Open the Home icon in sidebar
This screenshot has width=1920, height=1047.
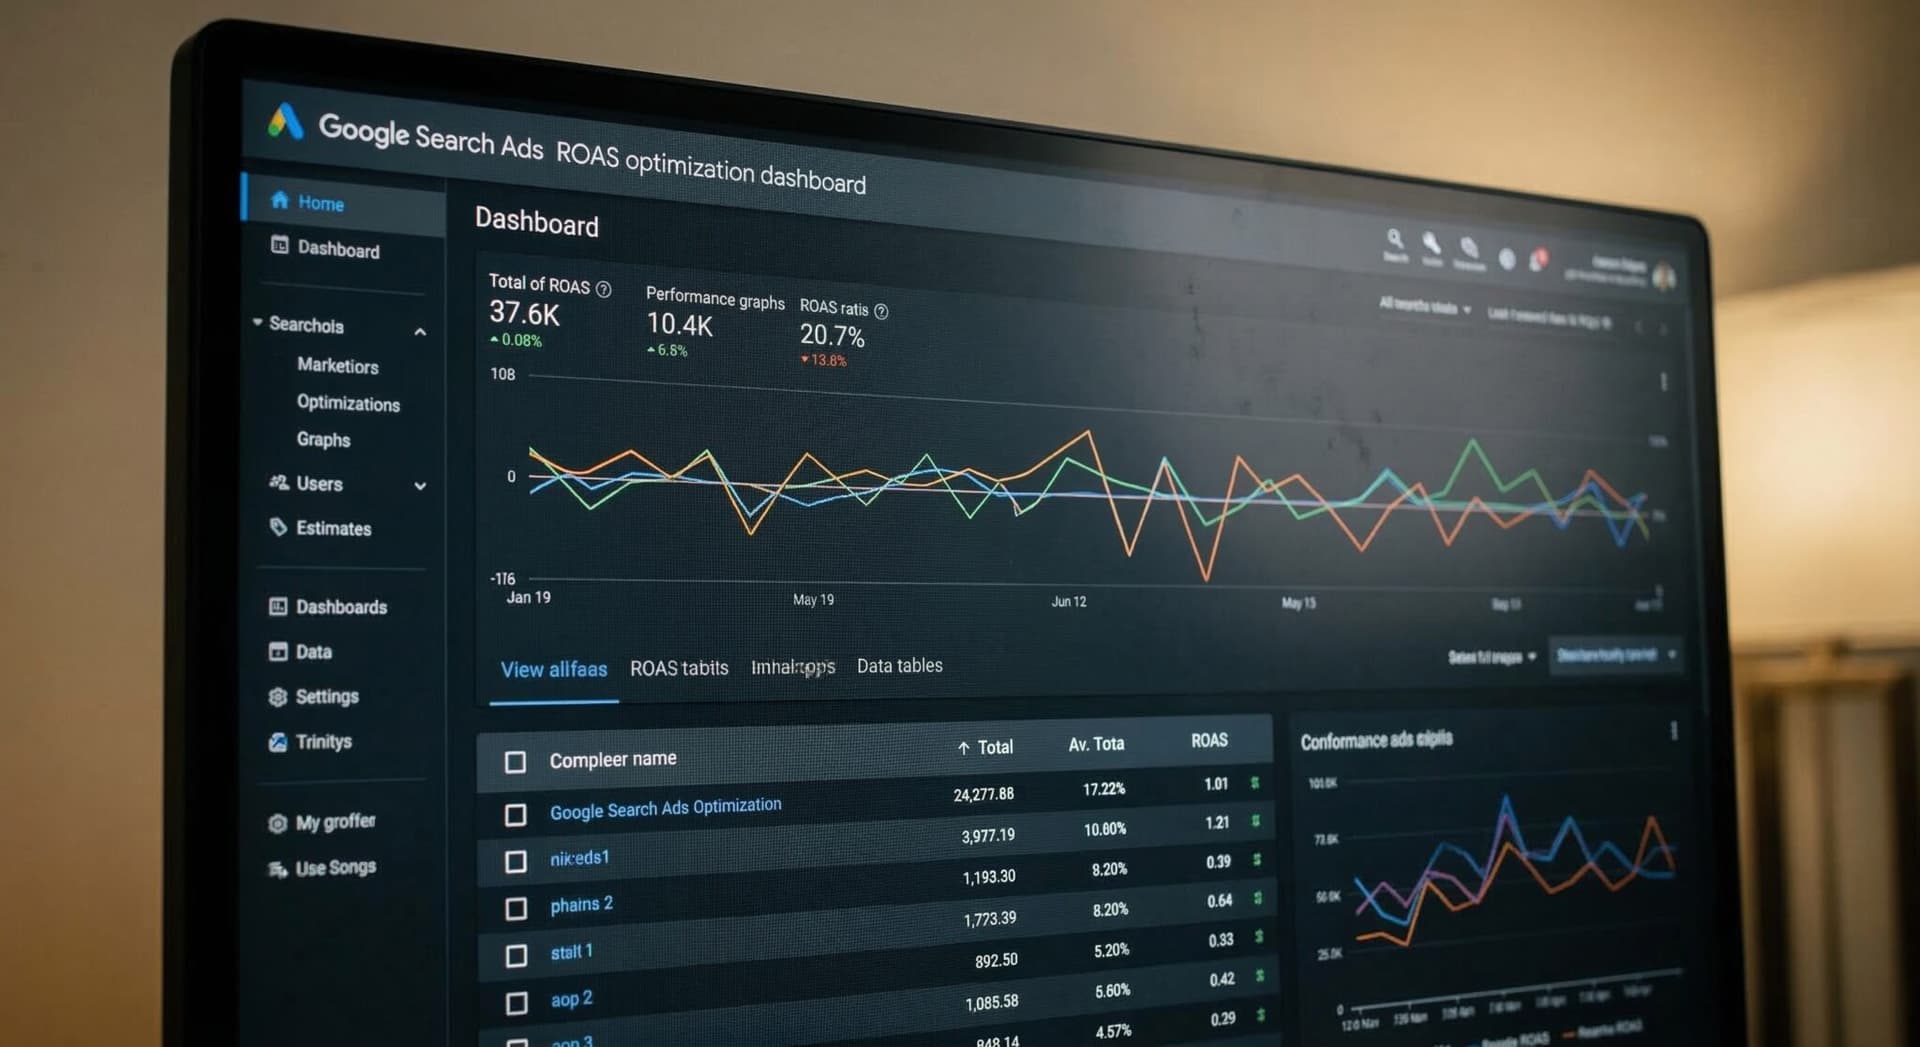coord(280,200)
